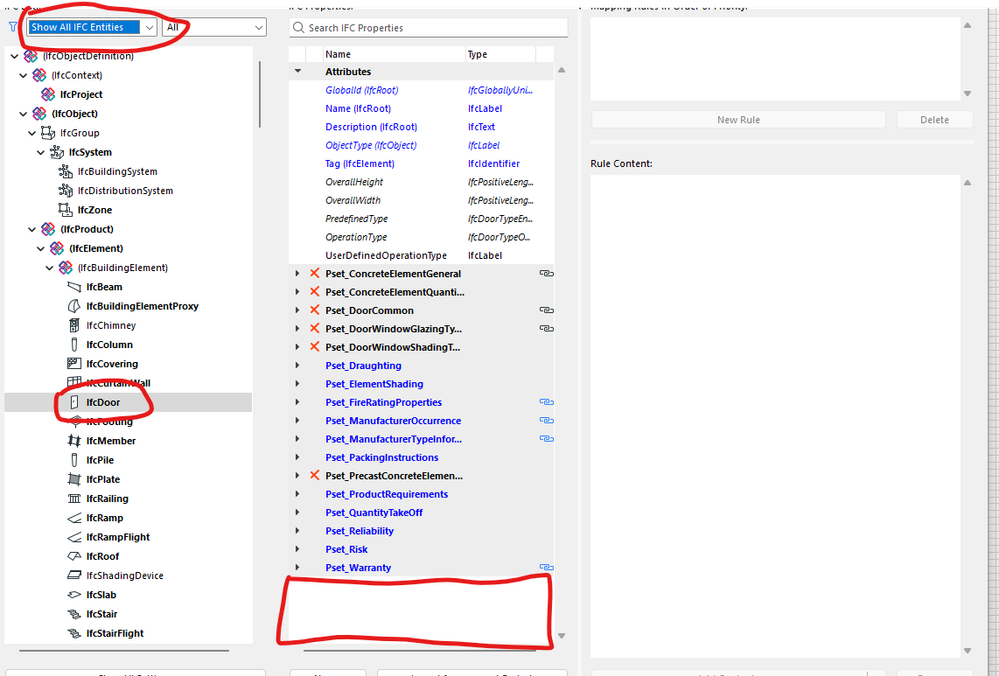Image resolution: width=999 pixels, height=676 pixels.
Task: Collapse the (IfcContext) tree node
Action: [x=24, y=75]
